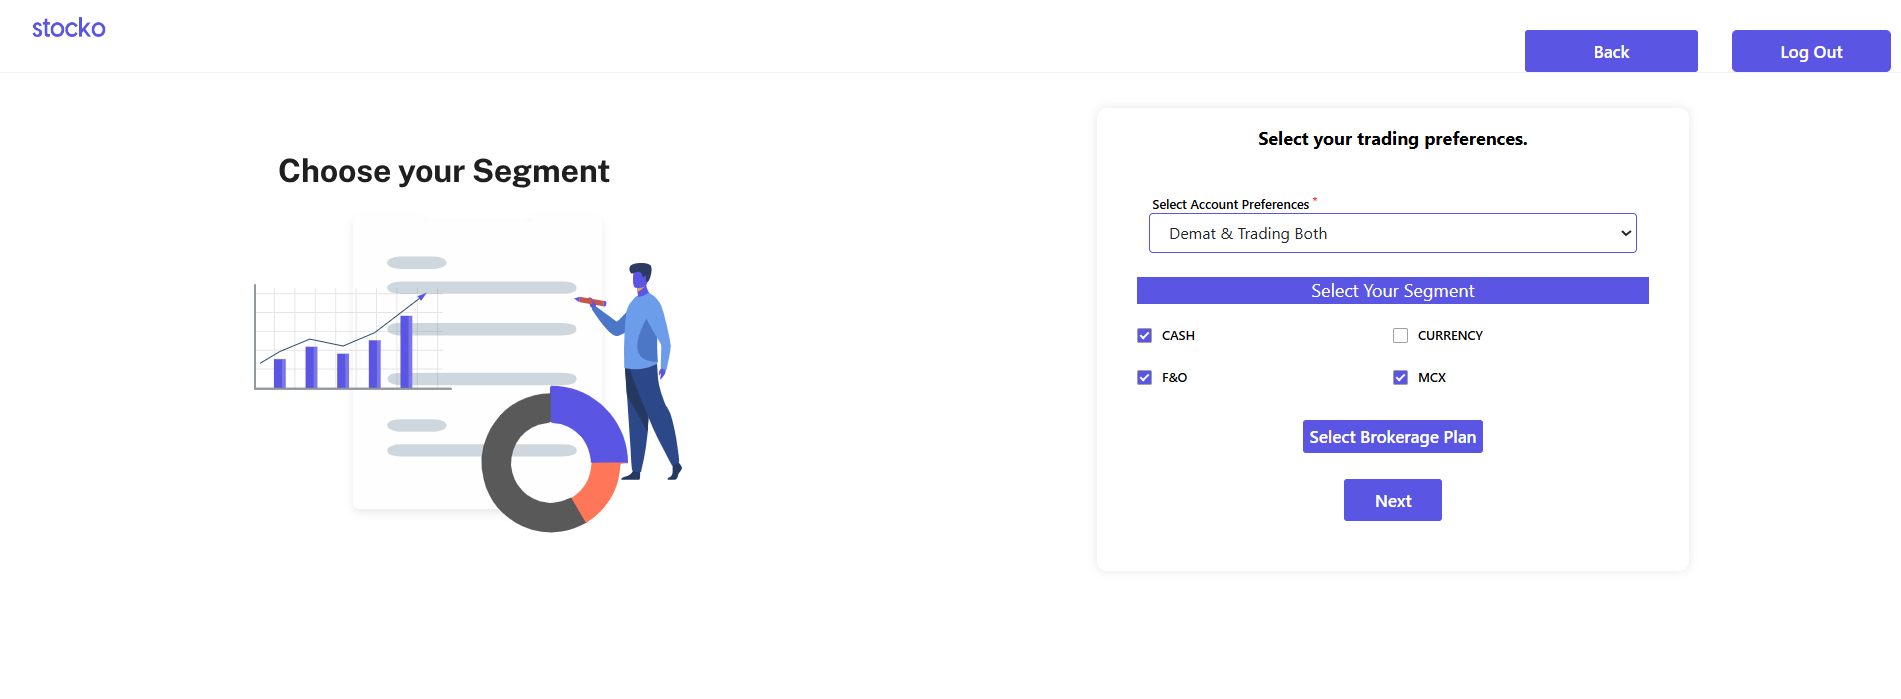Click the account preferences dropdown chevron
The height and width of the screenshot is (699, 1901).
click(x=1625, y=233)
